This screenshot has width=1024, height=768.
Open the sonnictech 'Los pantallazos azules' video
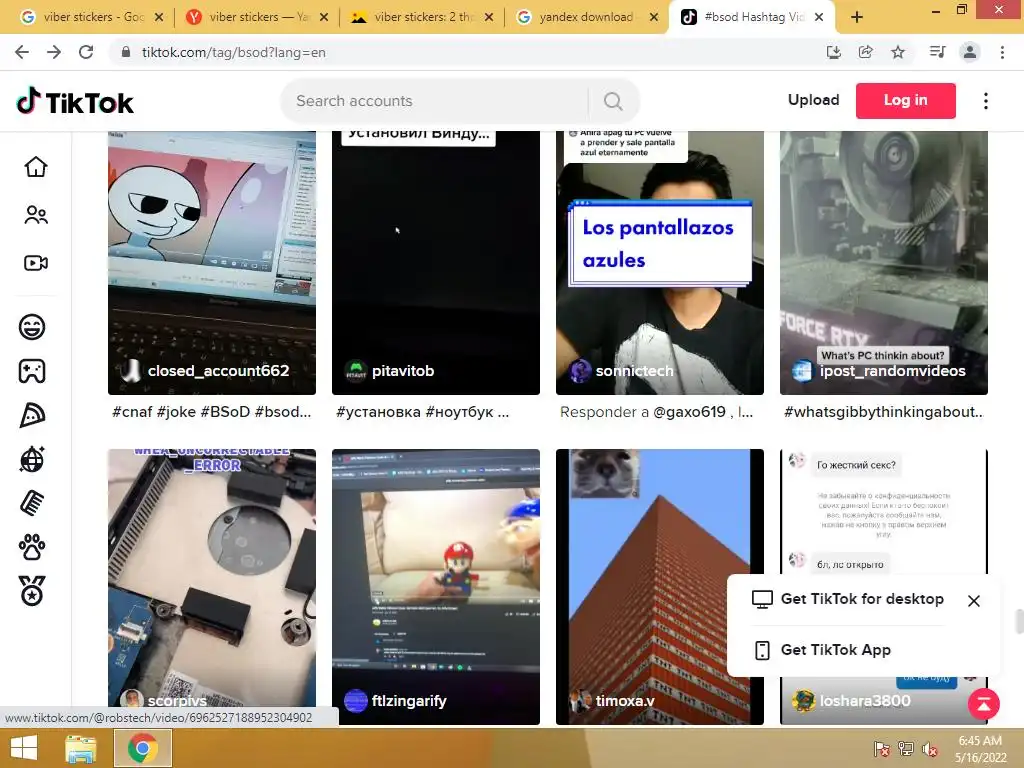660,261
